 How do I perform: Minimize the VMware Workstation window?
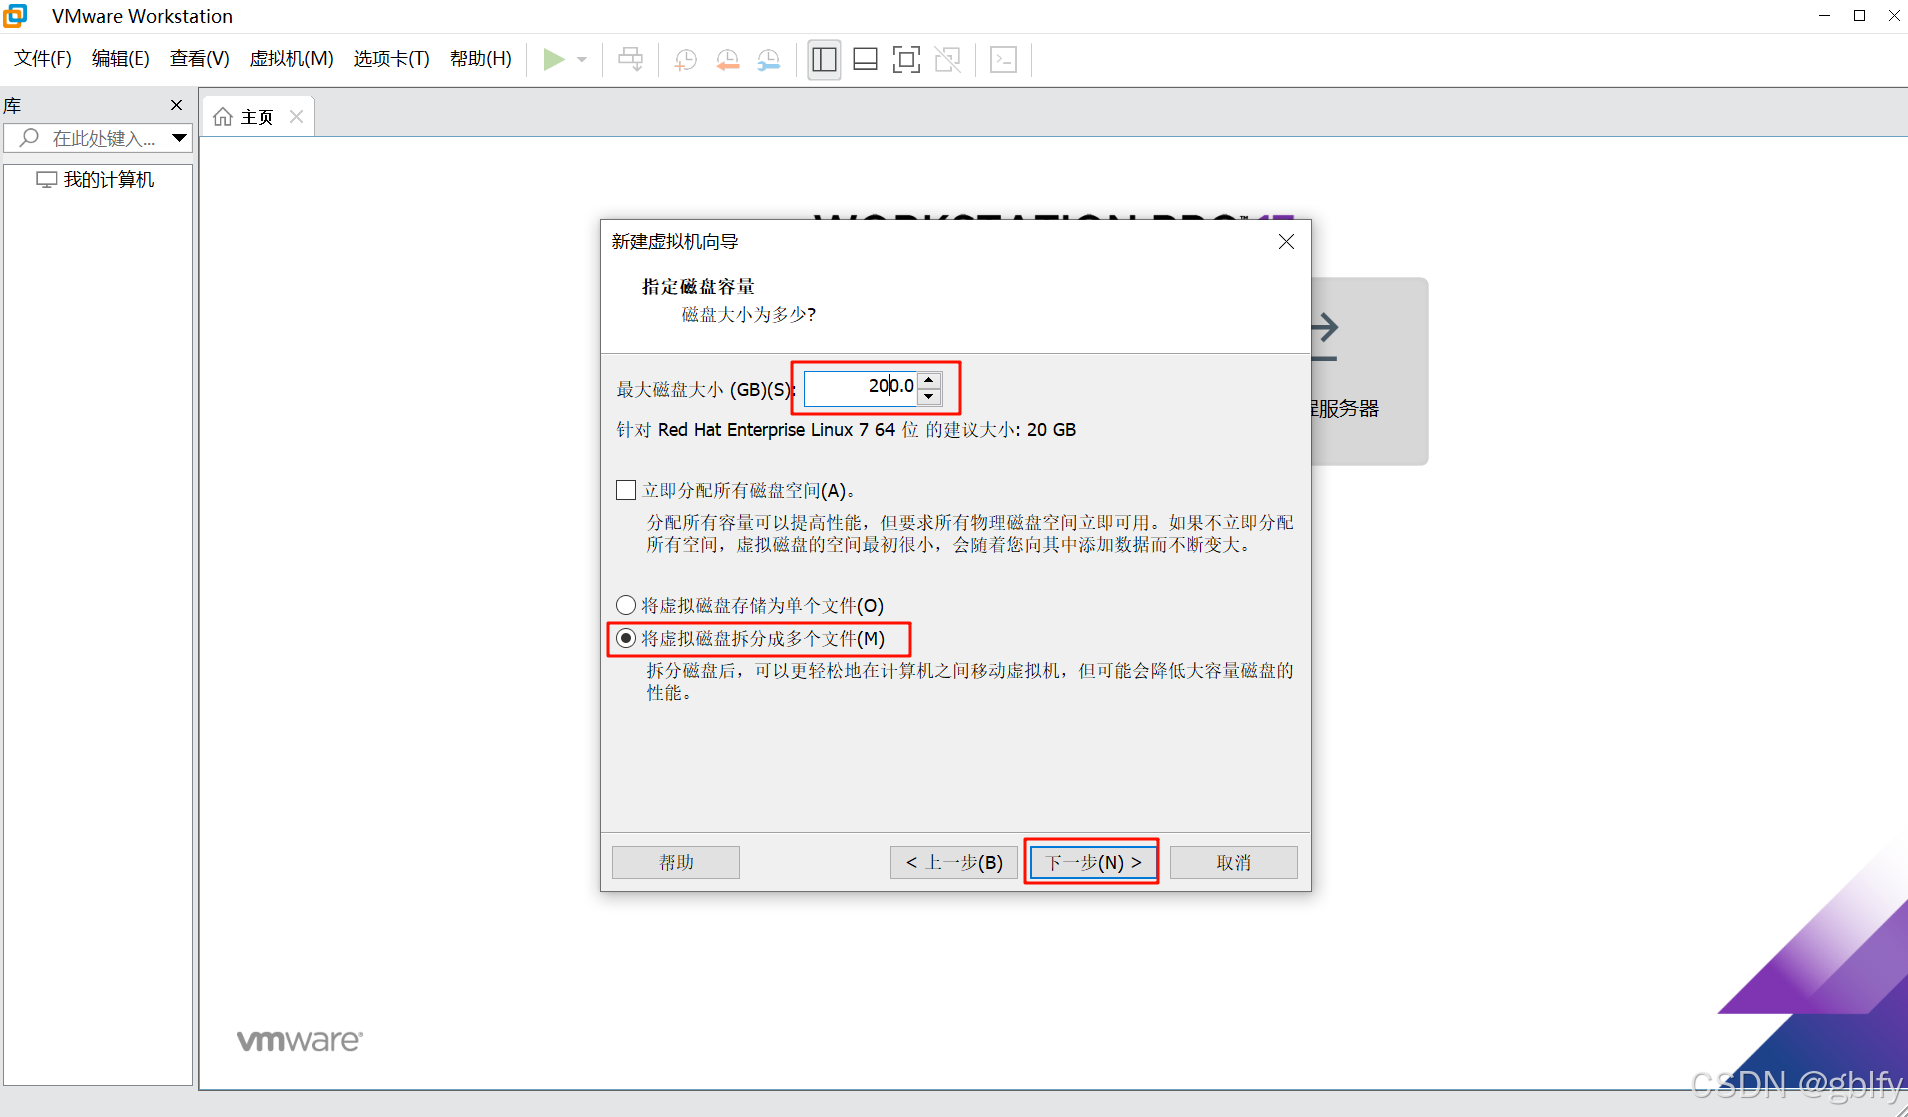pyautogui.click(x=1825, y=16)
